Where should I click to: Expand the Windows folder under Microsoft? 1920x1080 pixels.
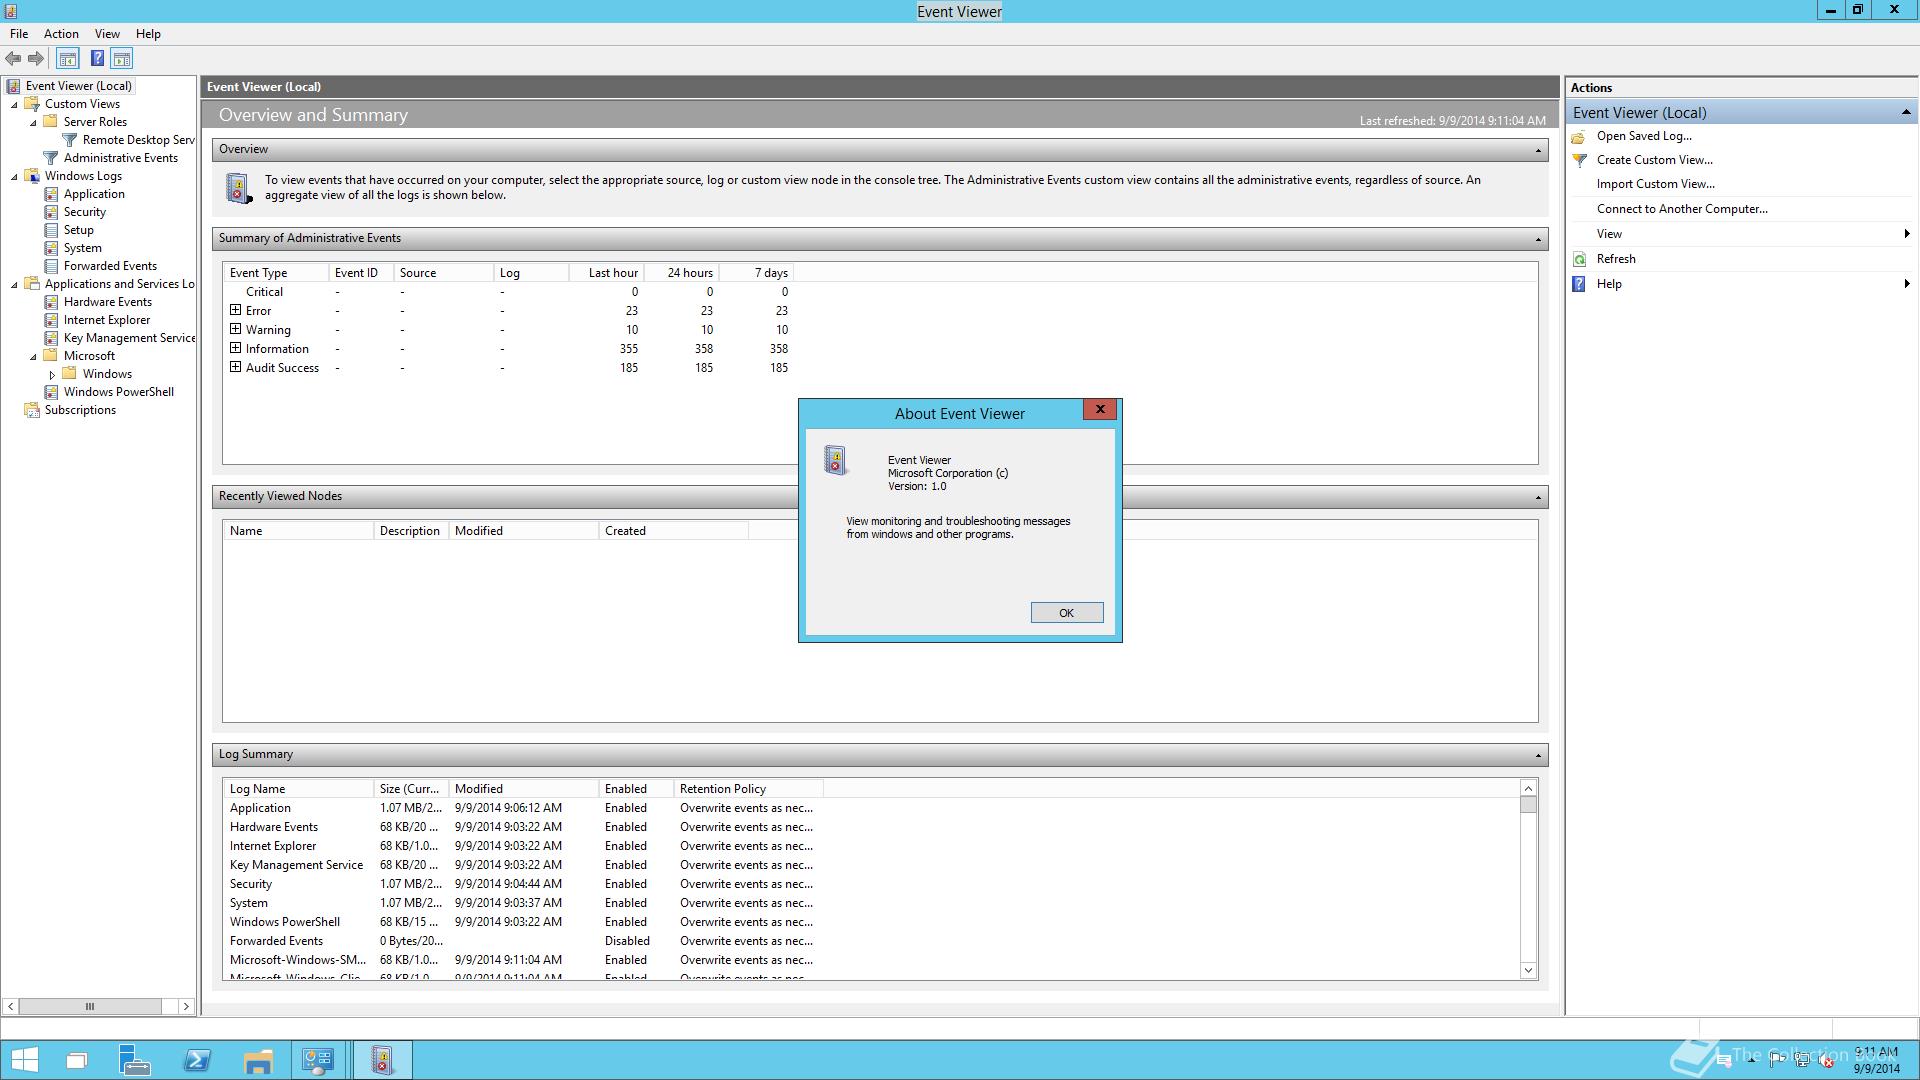(52, 375)
